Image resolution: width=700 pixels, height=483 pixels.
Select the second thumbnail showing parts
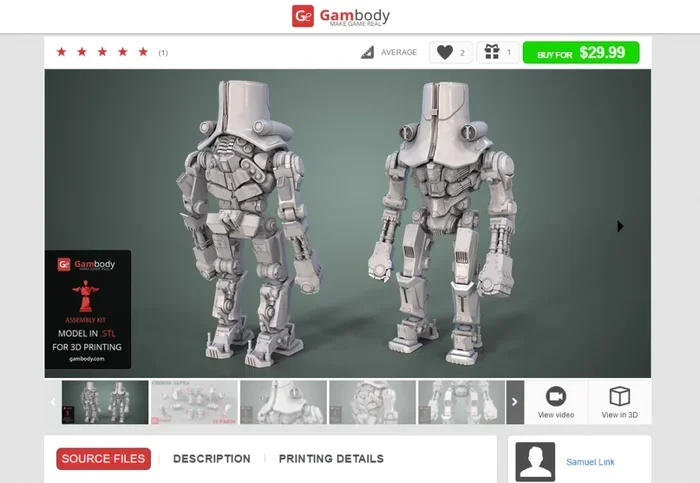click(x=194, y=402)
